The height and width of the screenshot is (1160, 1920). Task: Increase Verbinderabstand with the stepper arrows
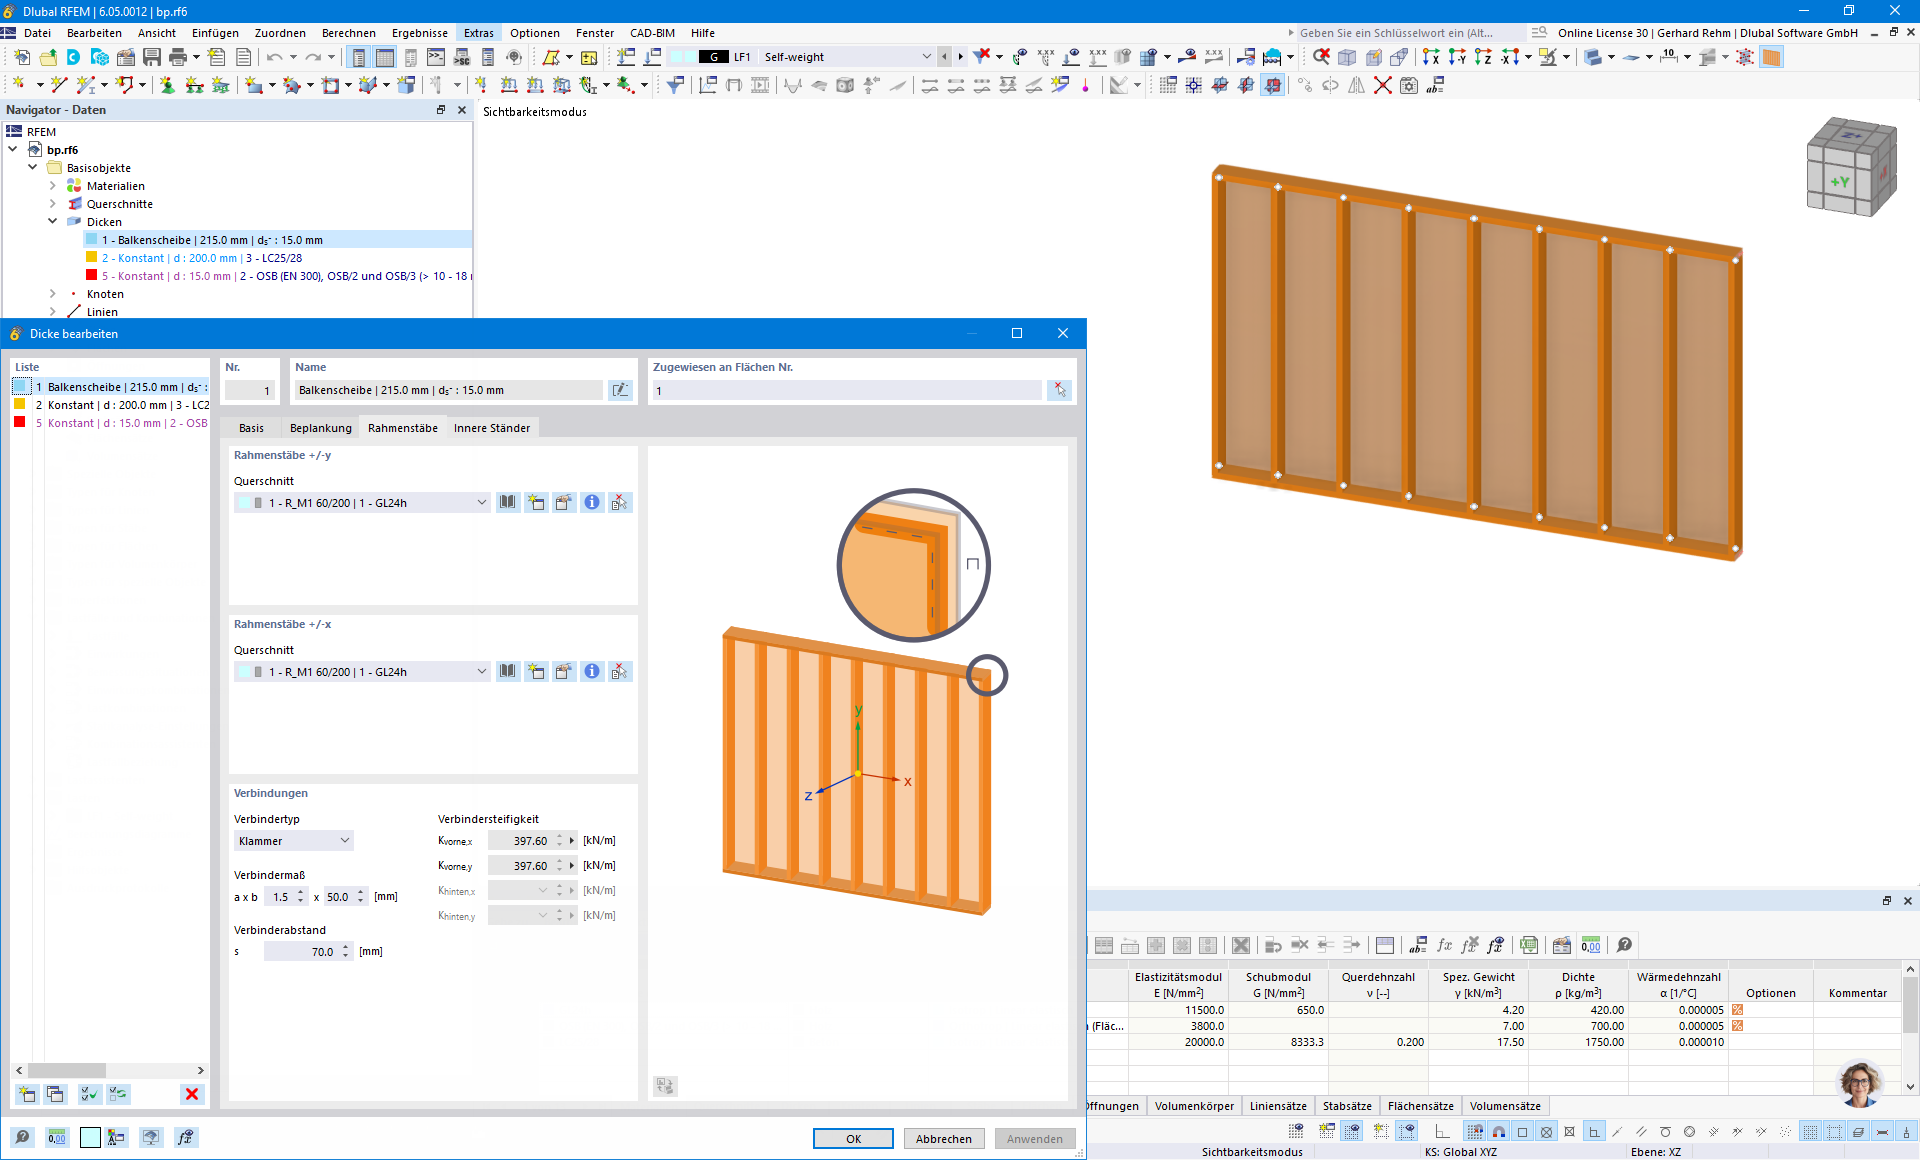pos(345,947)
